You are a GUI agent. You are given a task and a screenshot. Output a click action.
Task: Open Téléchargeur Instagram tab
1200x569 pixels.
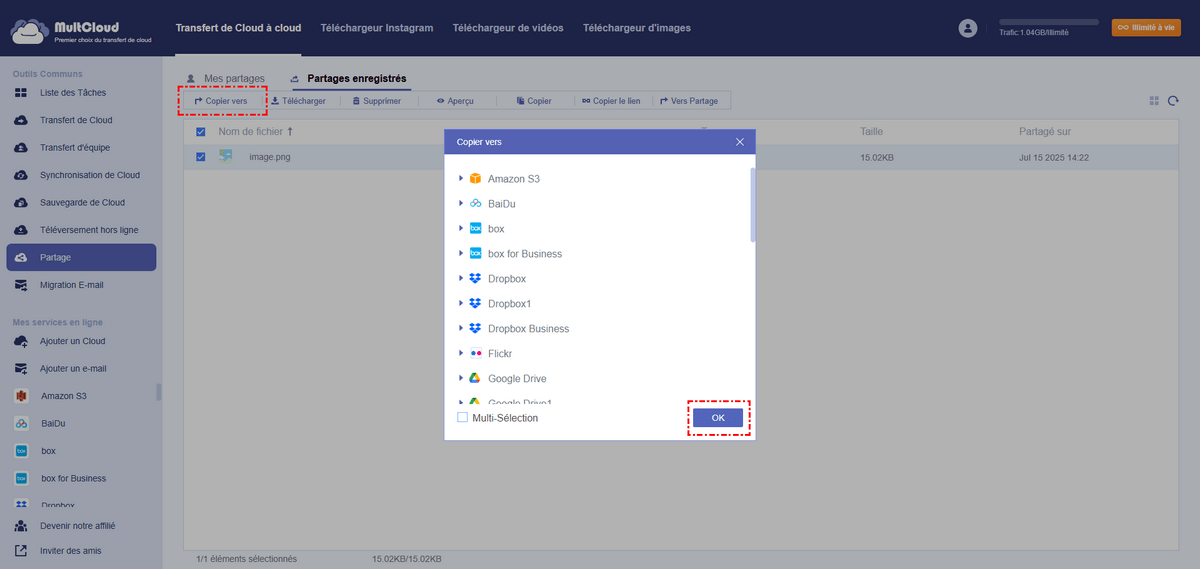[x=377, y=28]
